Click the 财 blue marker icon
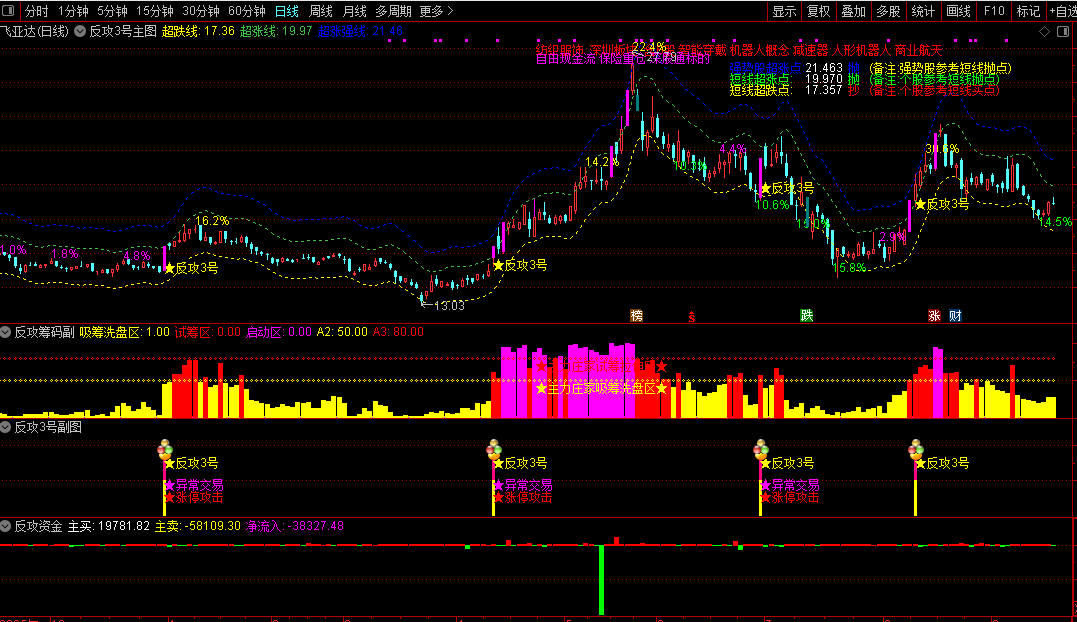 pos(955,316)
